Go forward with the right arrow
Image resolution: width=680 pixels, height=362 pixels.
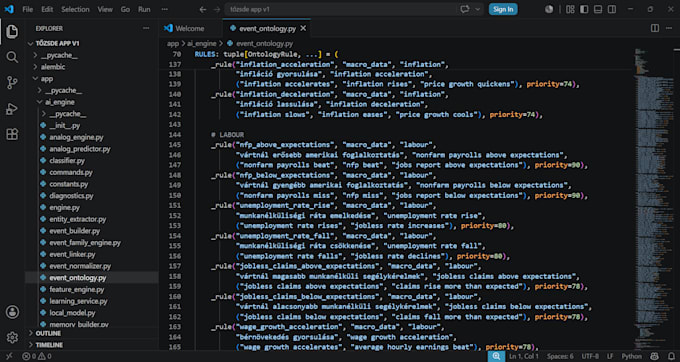pos(217,9)
